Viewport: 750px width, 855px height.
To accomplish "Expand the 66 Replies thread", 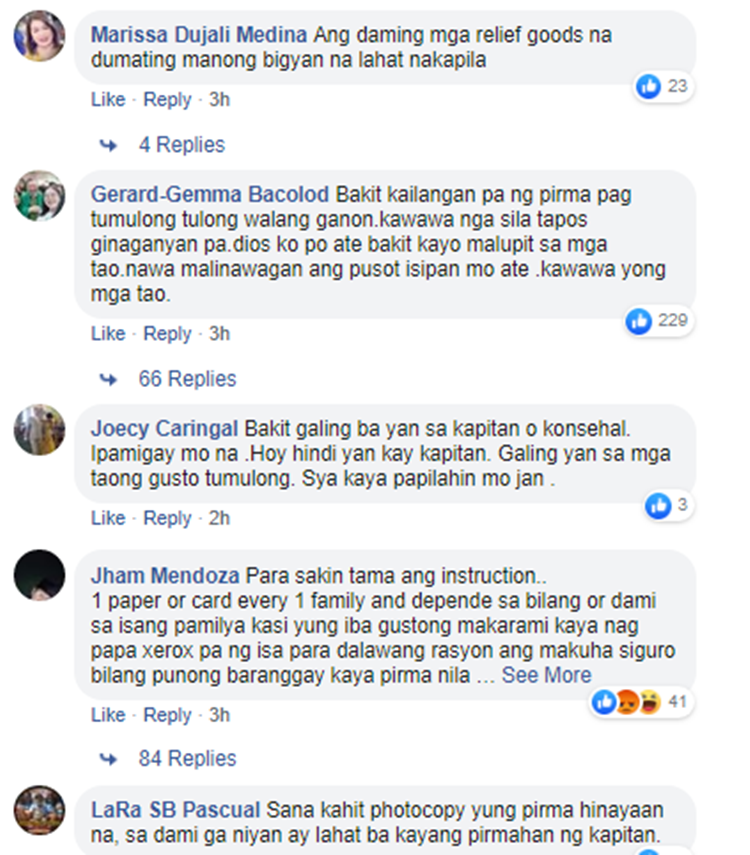I will click(187, 379).
